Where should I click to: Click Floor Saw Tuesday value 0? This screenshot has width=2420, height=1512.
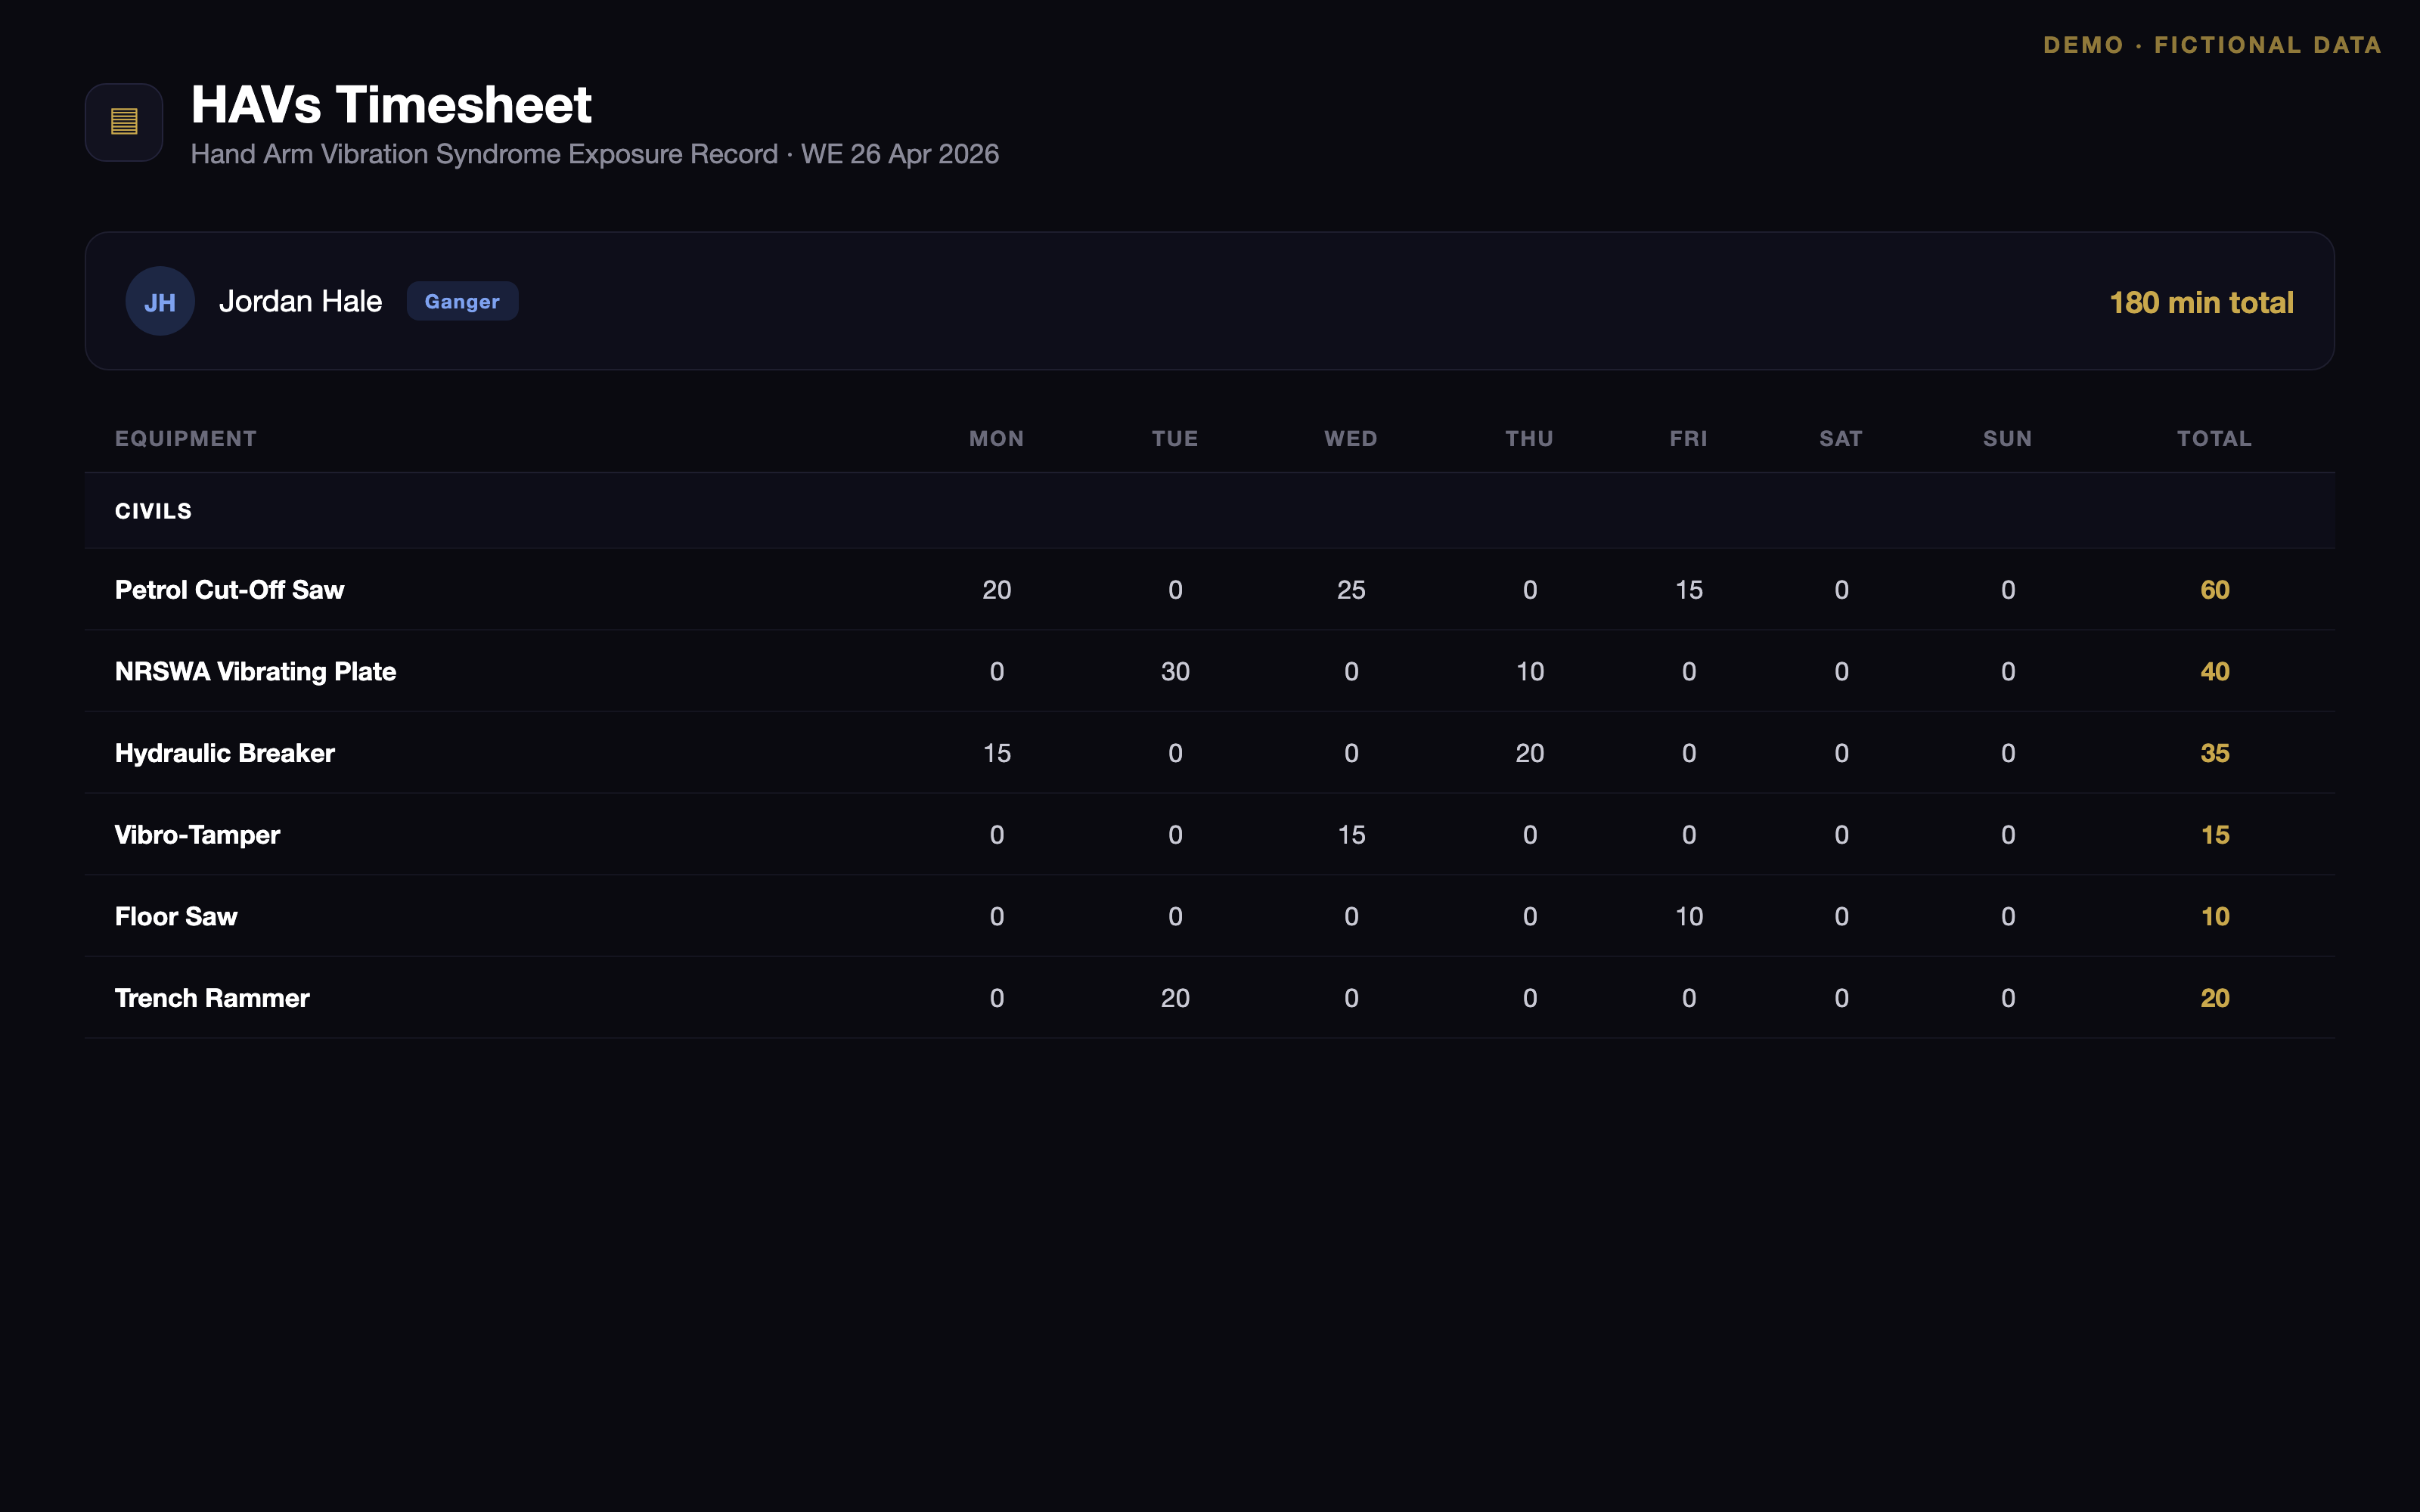[1175, 916]
